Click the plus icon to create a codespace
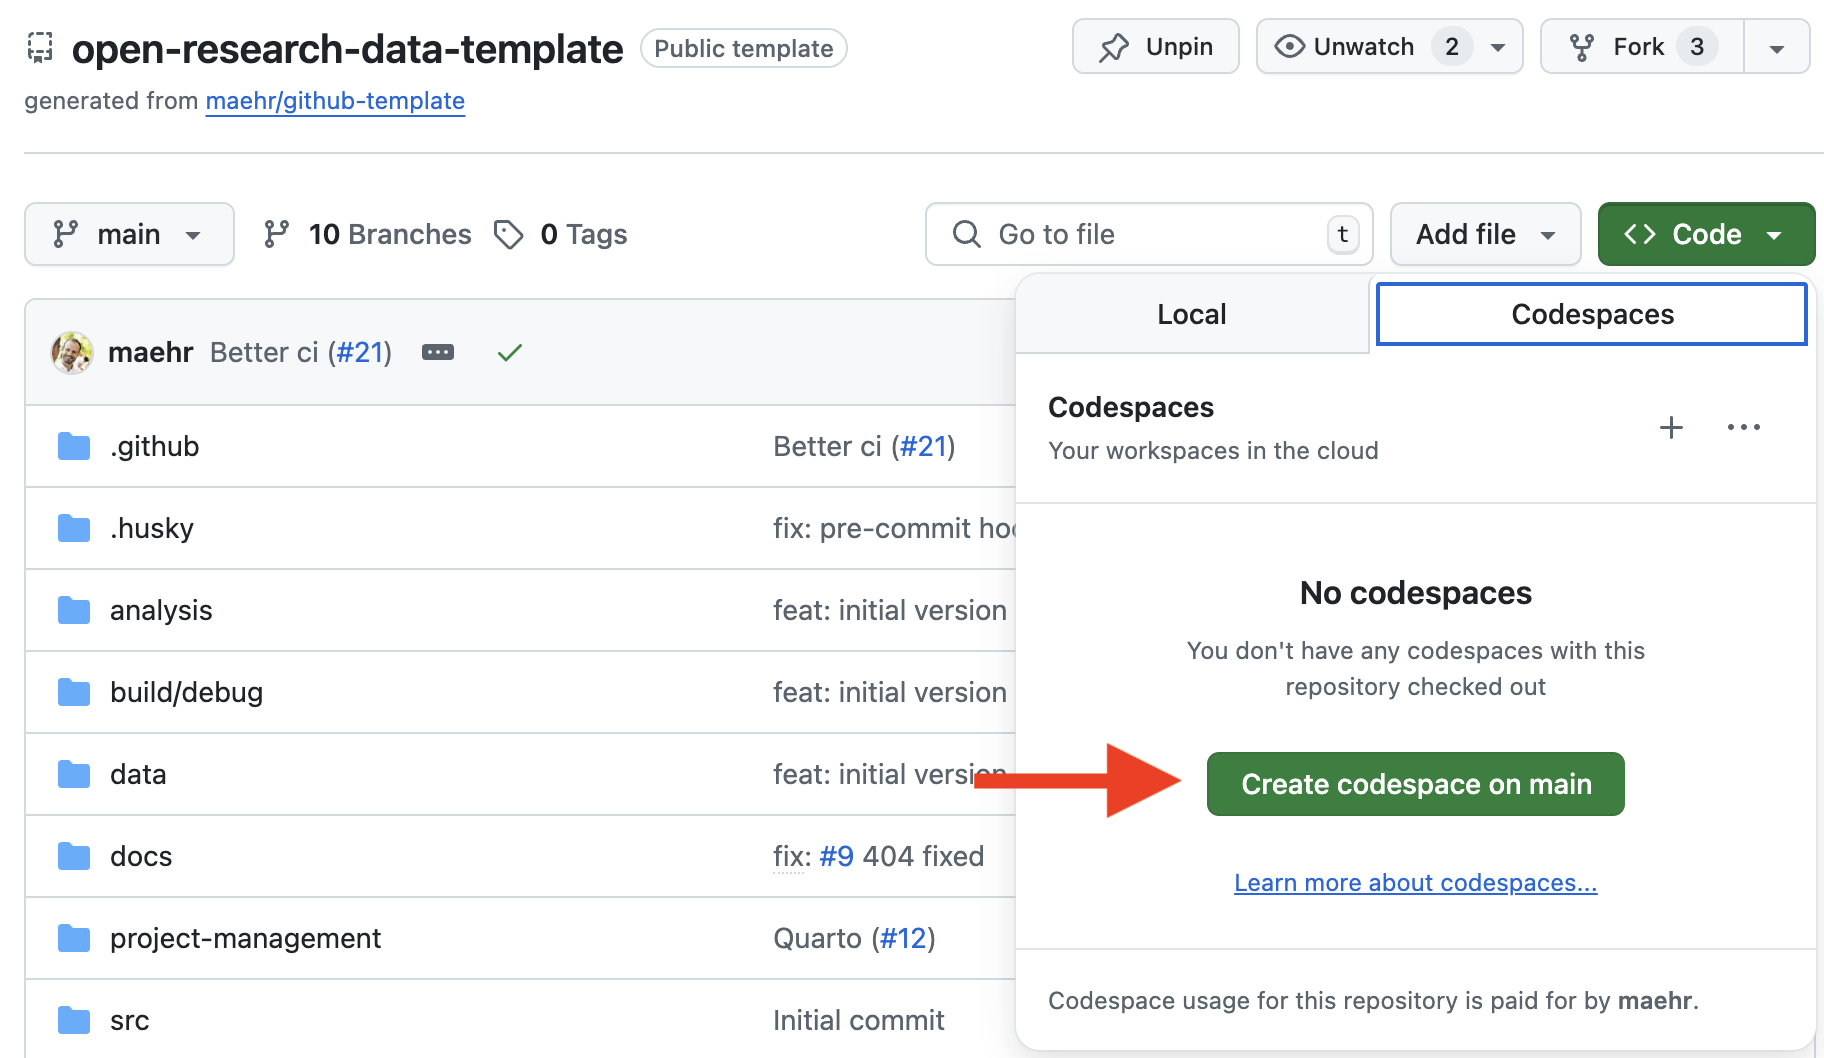Image resolution: width=1824 pixels, height=1058 pixels. point(1671,428)
